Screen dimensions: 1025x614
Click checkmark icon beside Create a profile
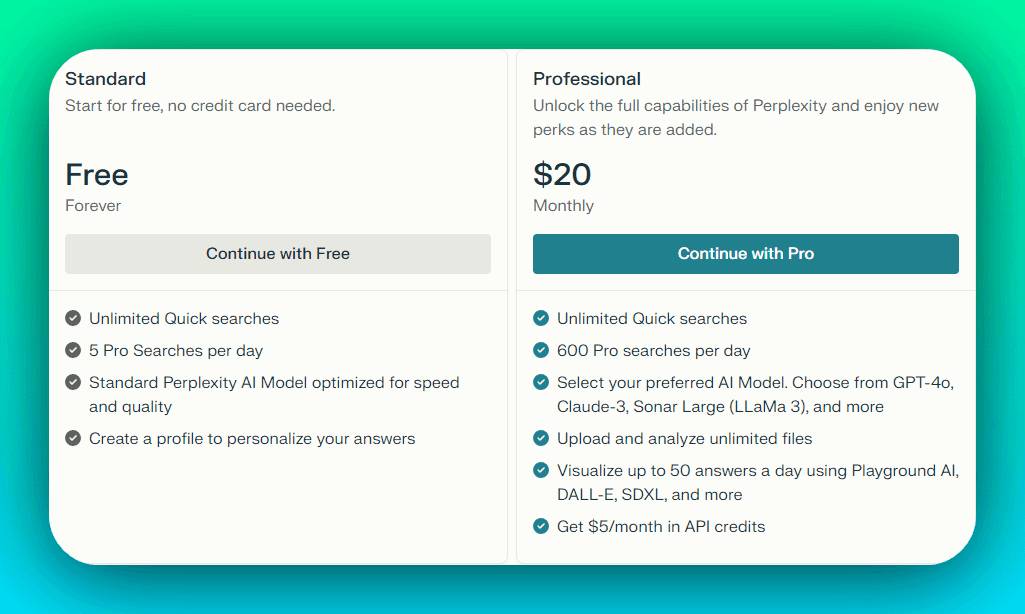click(73, 439)
